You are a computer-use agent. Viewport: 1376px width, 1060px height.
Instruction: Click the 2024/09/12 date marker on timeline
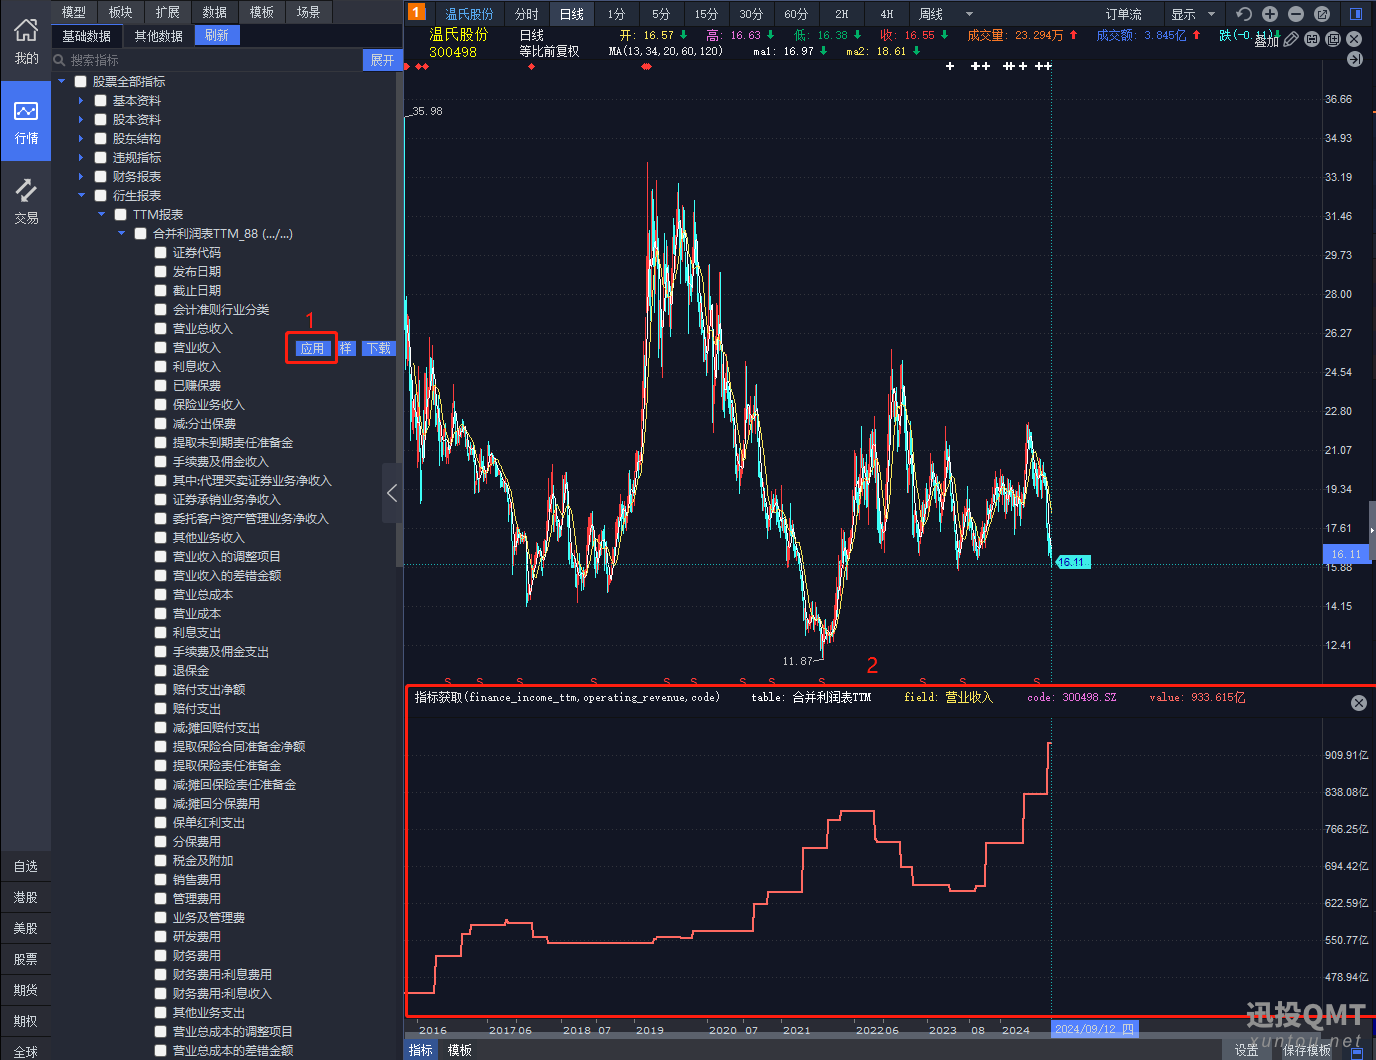(1095, 1029)
